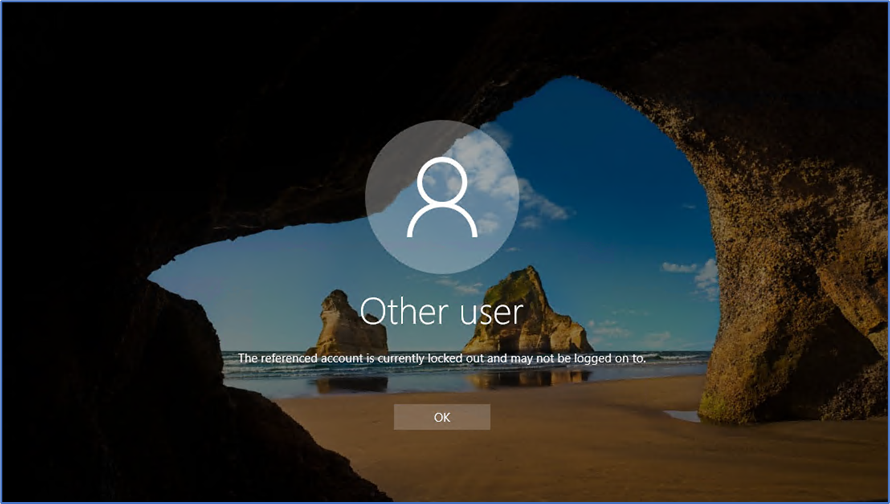
Task: Click the user avatar circle
Action: (x=441, y=197)
